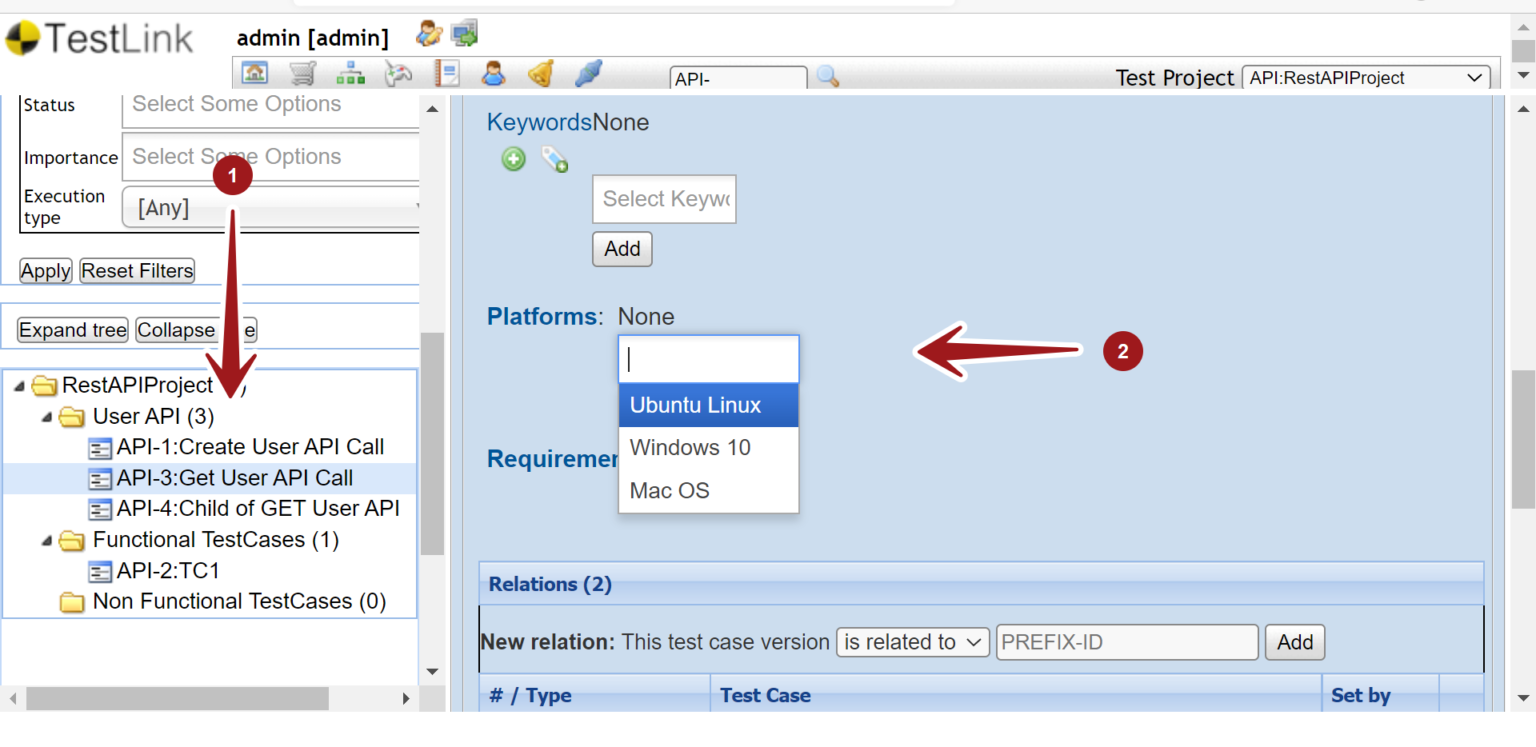Collapse the User API folder
Screen dimensions: 1536x747
pyautogui.click(x=46, y=416)
